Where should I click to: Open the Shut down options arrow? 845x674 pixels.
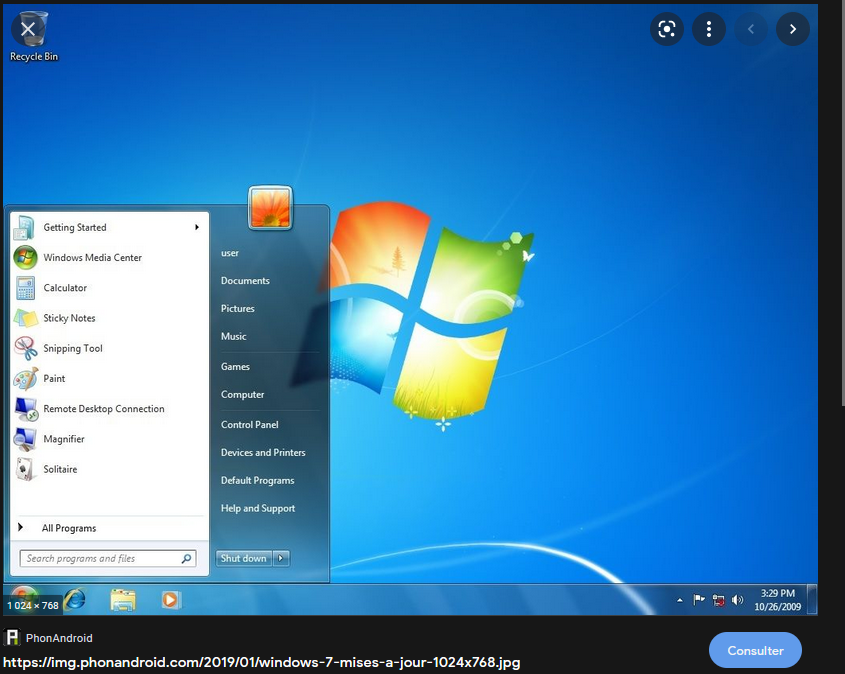coord(281,558)
